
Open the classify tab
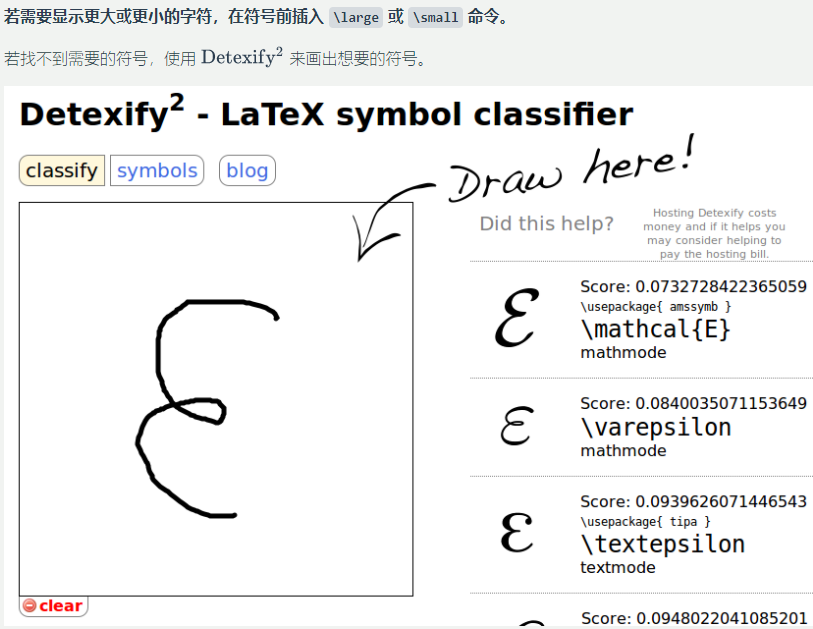point(62,170)
